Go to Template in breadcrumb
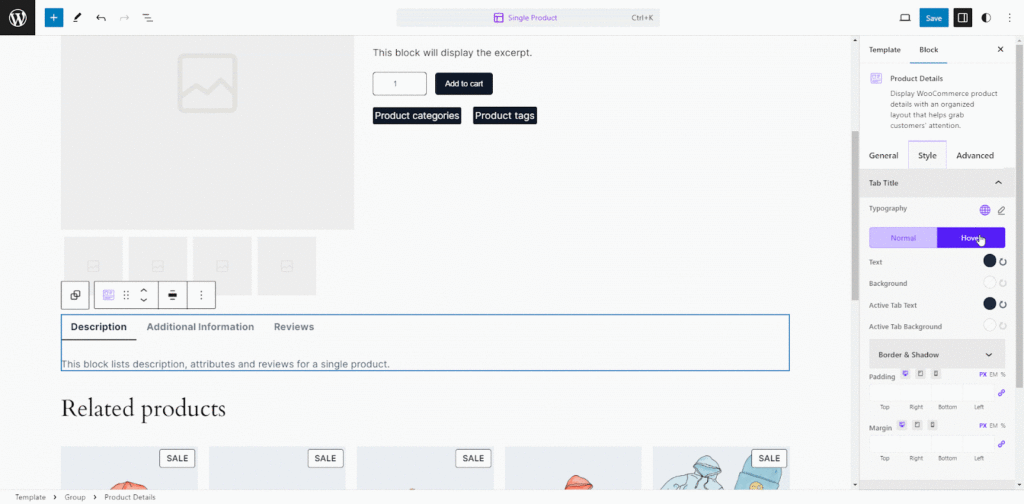The image size is (1024, 504). [31, 497]
